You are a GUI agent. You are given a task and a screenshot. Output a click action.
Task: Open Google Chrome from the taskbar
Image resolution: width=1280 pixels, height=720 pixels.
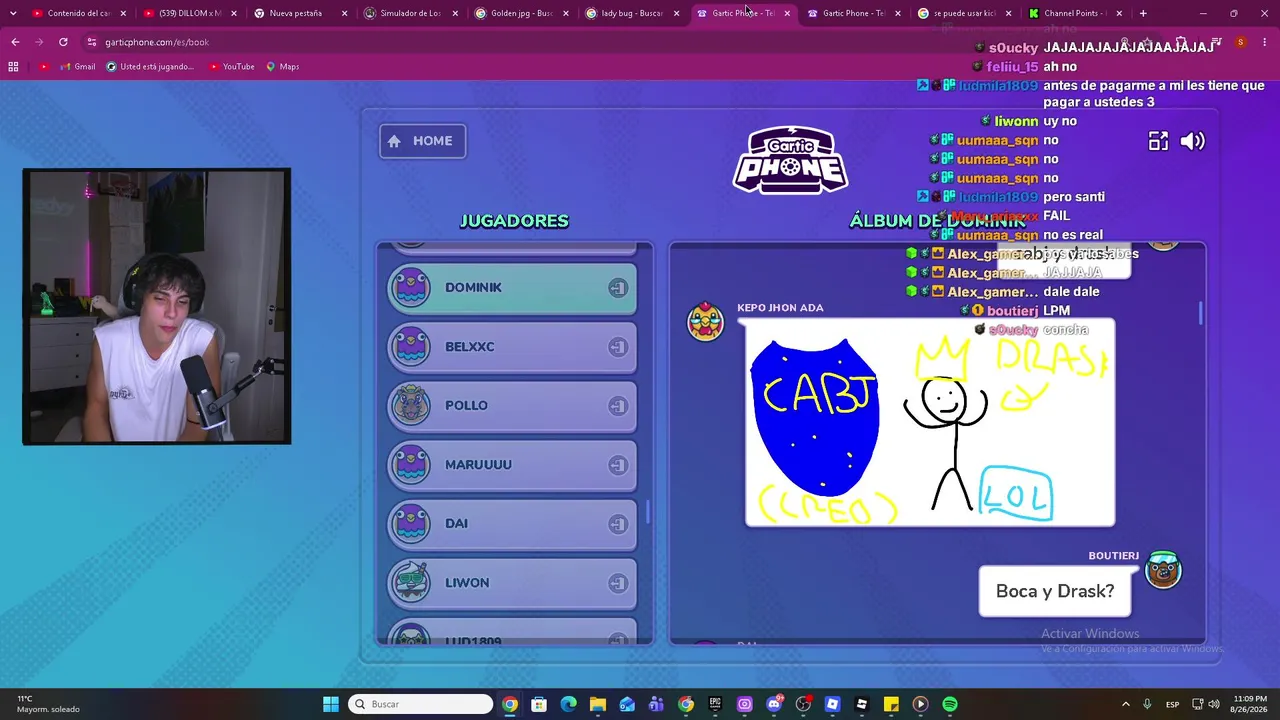click(510, 704)
